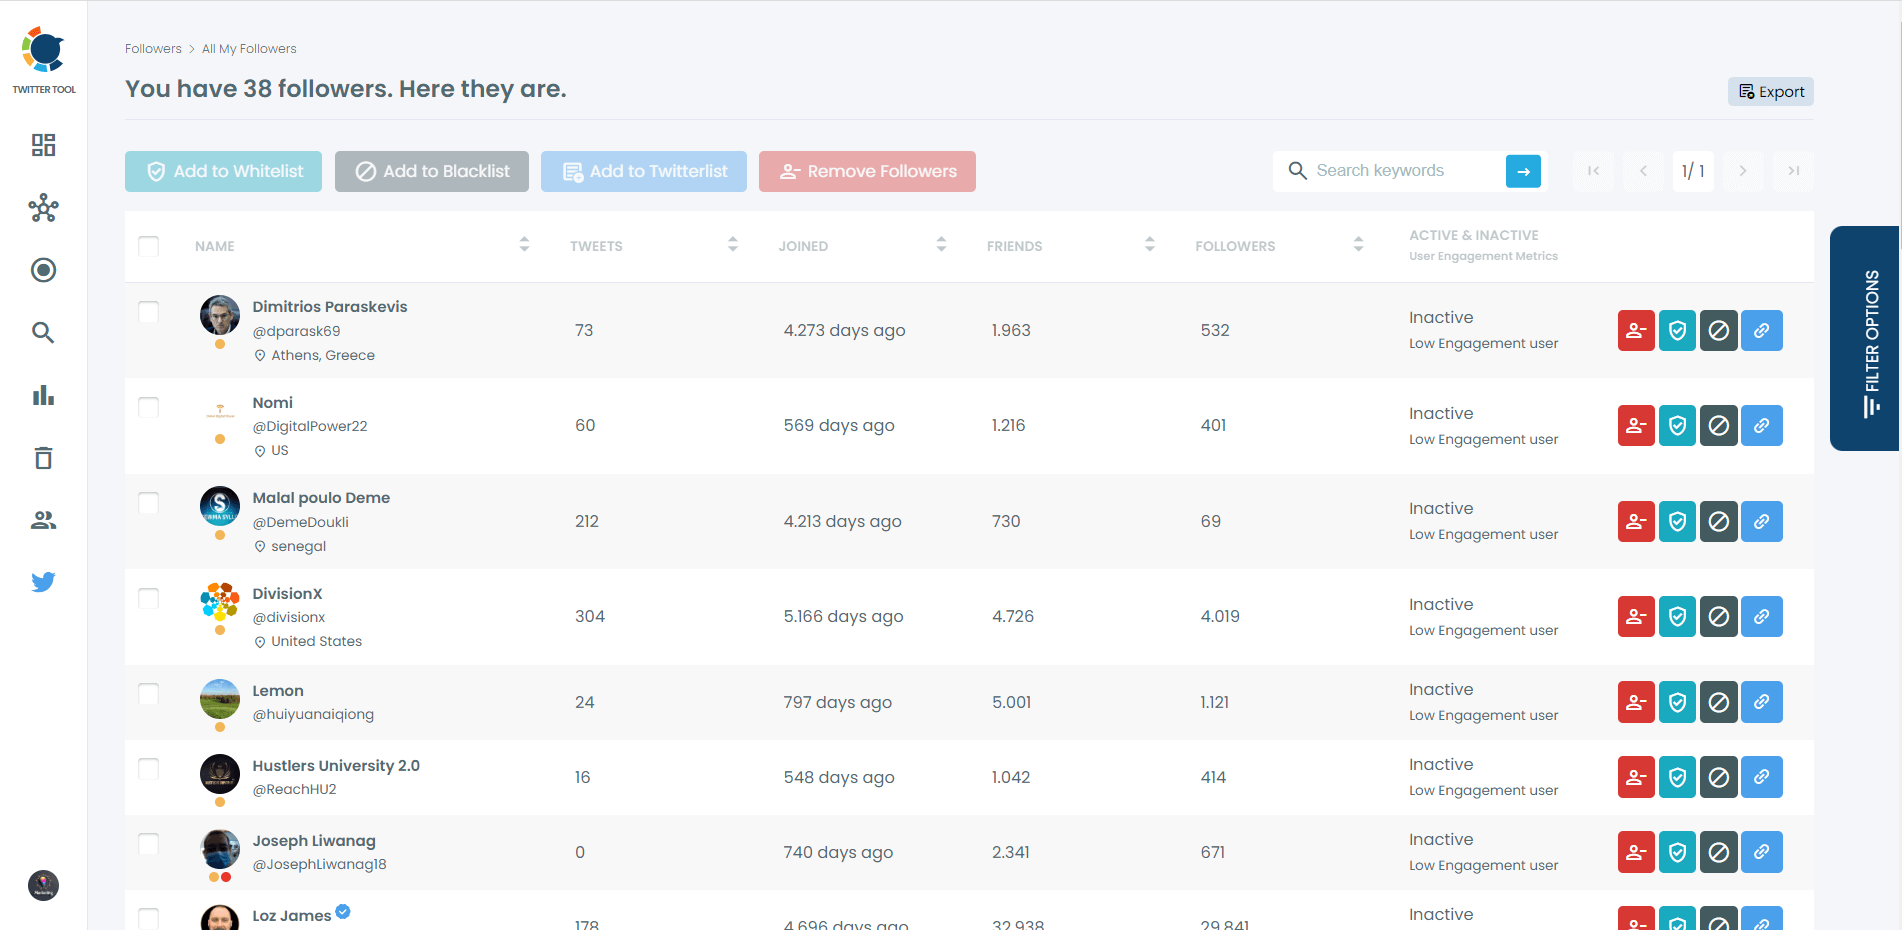Image resolution: width=1902 pixels, height=930 pixels.
Task: Sort the table by Joined column
Action: 941,245
